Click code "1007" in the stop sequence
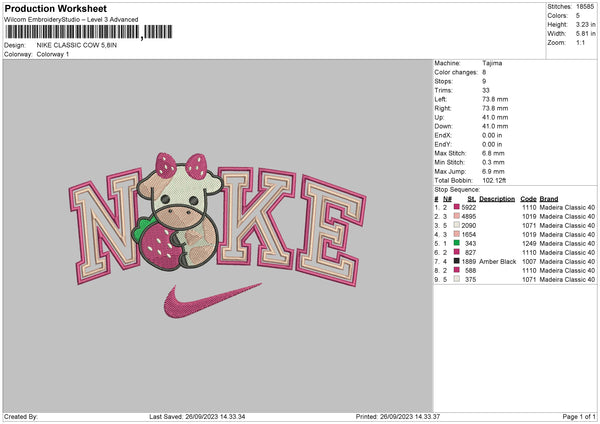 coord(529,261)
